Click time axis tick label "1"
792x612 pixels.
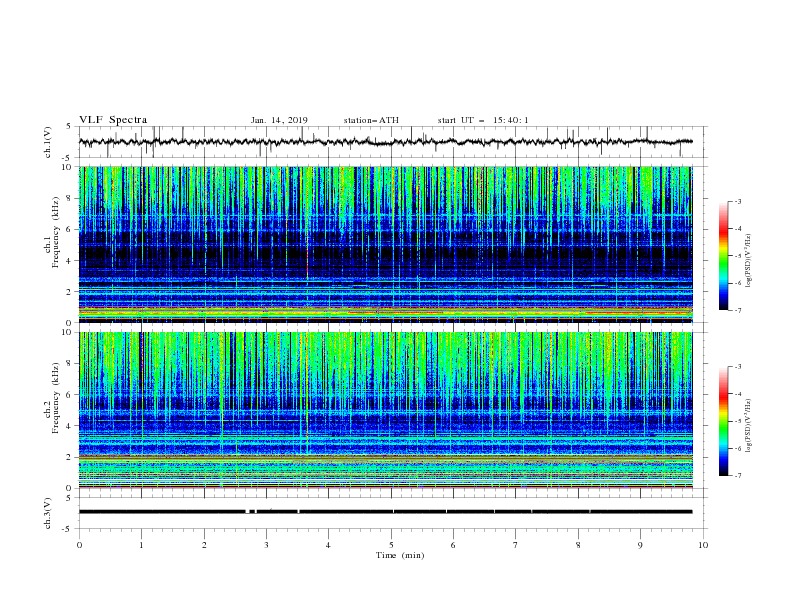pyautogui.click(x=141, y=545)
